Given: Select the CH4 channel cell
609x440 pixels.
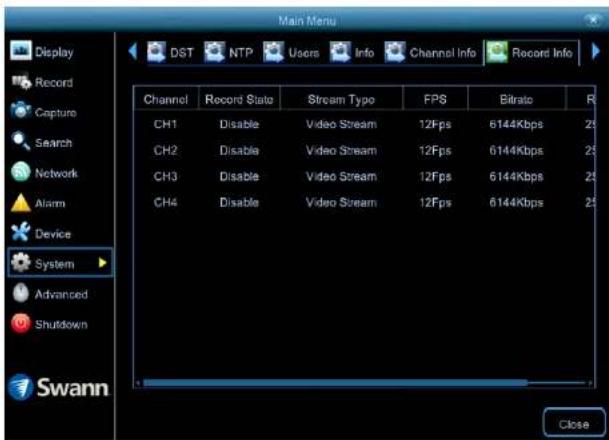Looking at the screenshot, I should (x=165, y=202).
